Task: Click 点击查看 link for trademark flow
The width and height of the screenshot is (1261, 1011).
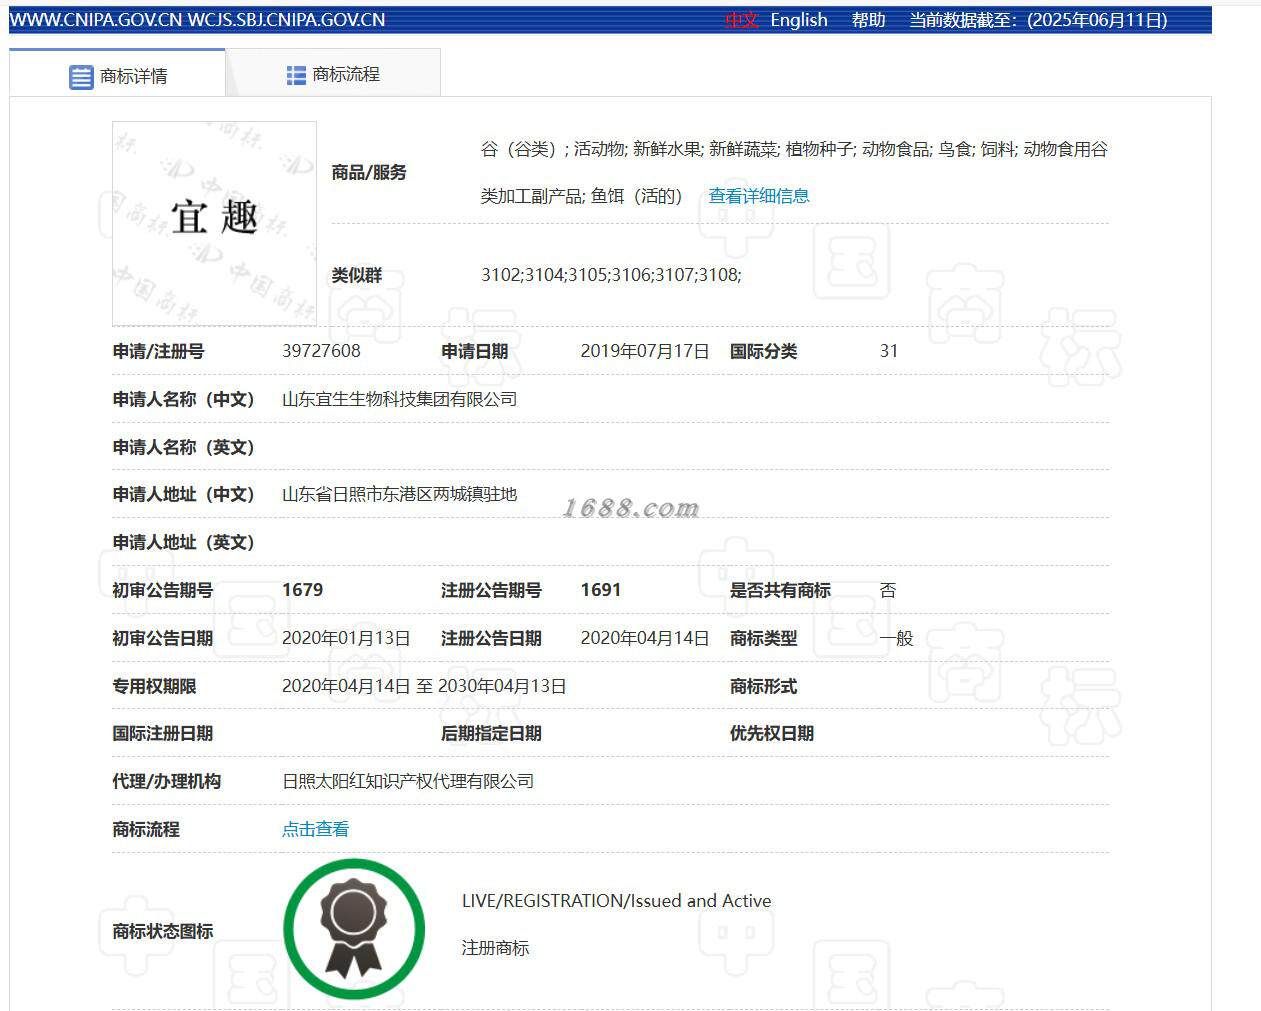Action: [315, 829]
